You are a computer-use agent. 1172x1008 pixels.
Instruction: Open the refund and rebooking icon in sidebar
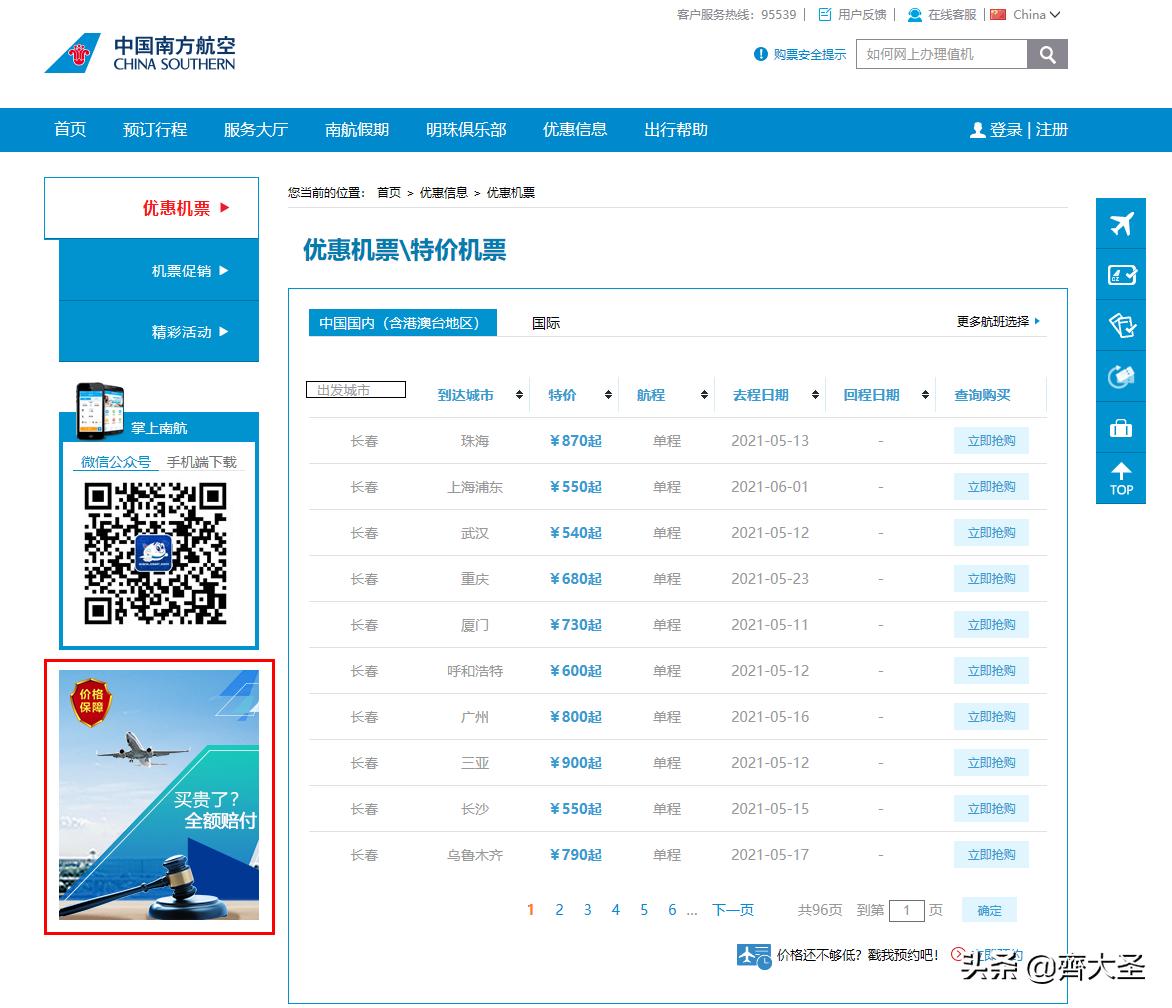click(x=1120, y=377)
